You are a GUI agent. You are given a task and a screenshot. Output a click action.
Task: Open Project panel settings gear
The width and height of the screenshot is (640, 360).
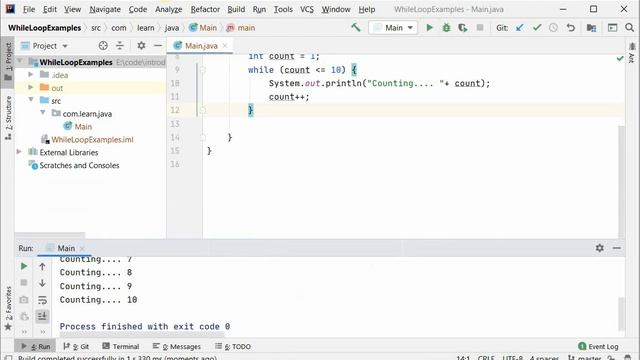pos(141,46)
